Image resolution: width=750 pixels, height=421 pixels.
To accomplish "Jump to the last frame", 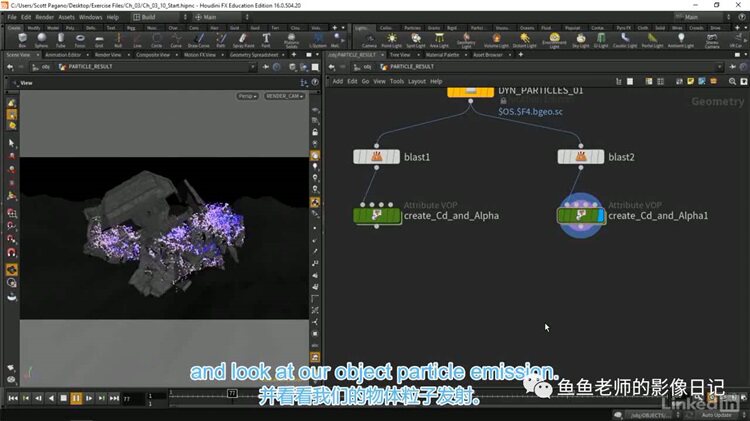I will [114, 398].
